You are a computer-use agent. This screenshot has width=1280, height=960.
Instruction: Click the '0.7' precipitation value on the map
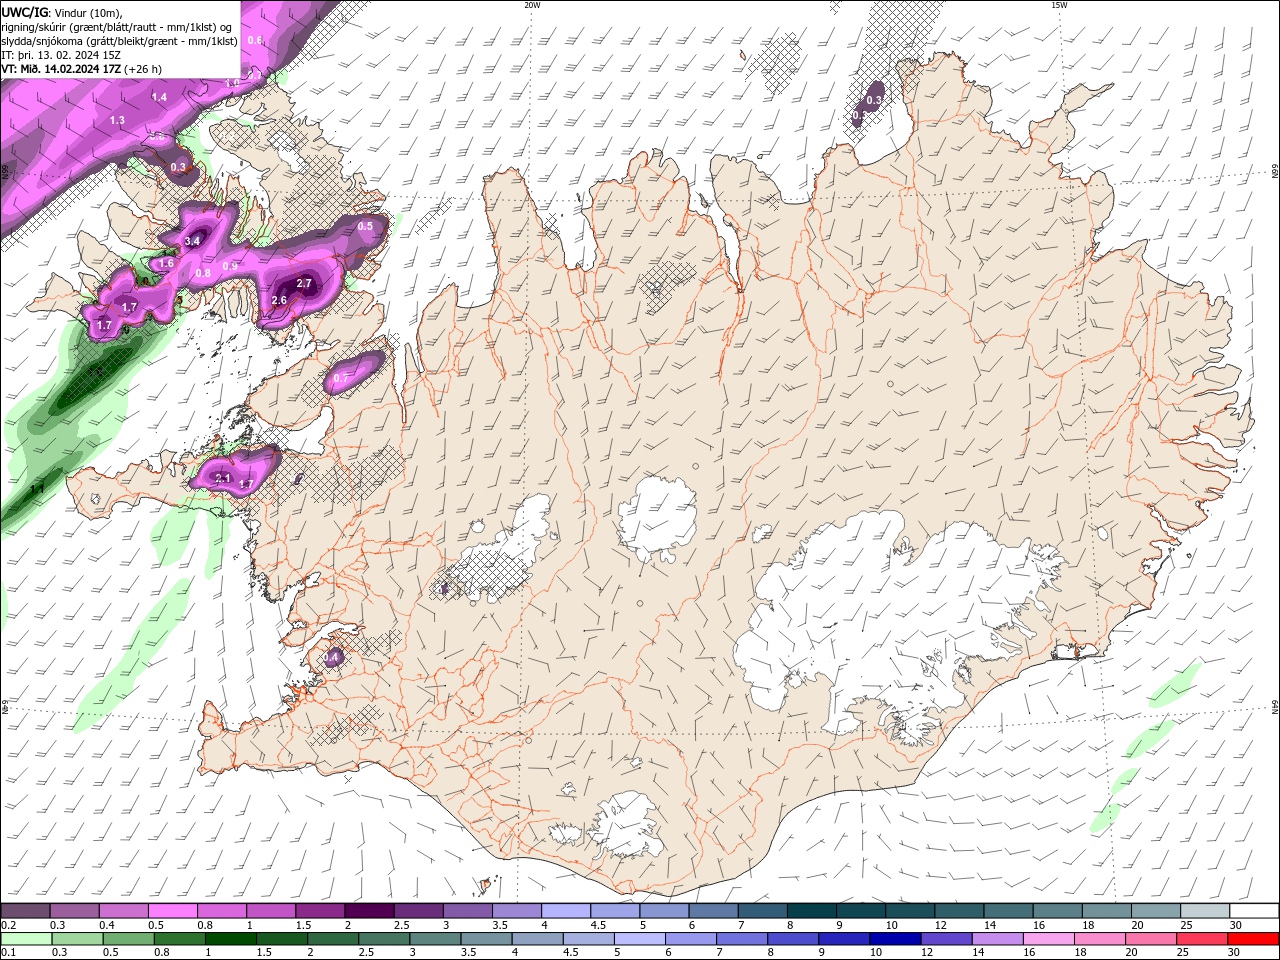pos(341,378)
